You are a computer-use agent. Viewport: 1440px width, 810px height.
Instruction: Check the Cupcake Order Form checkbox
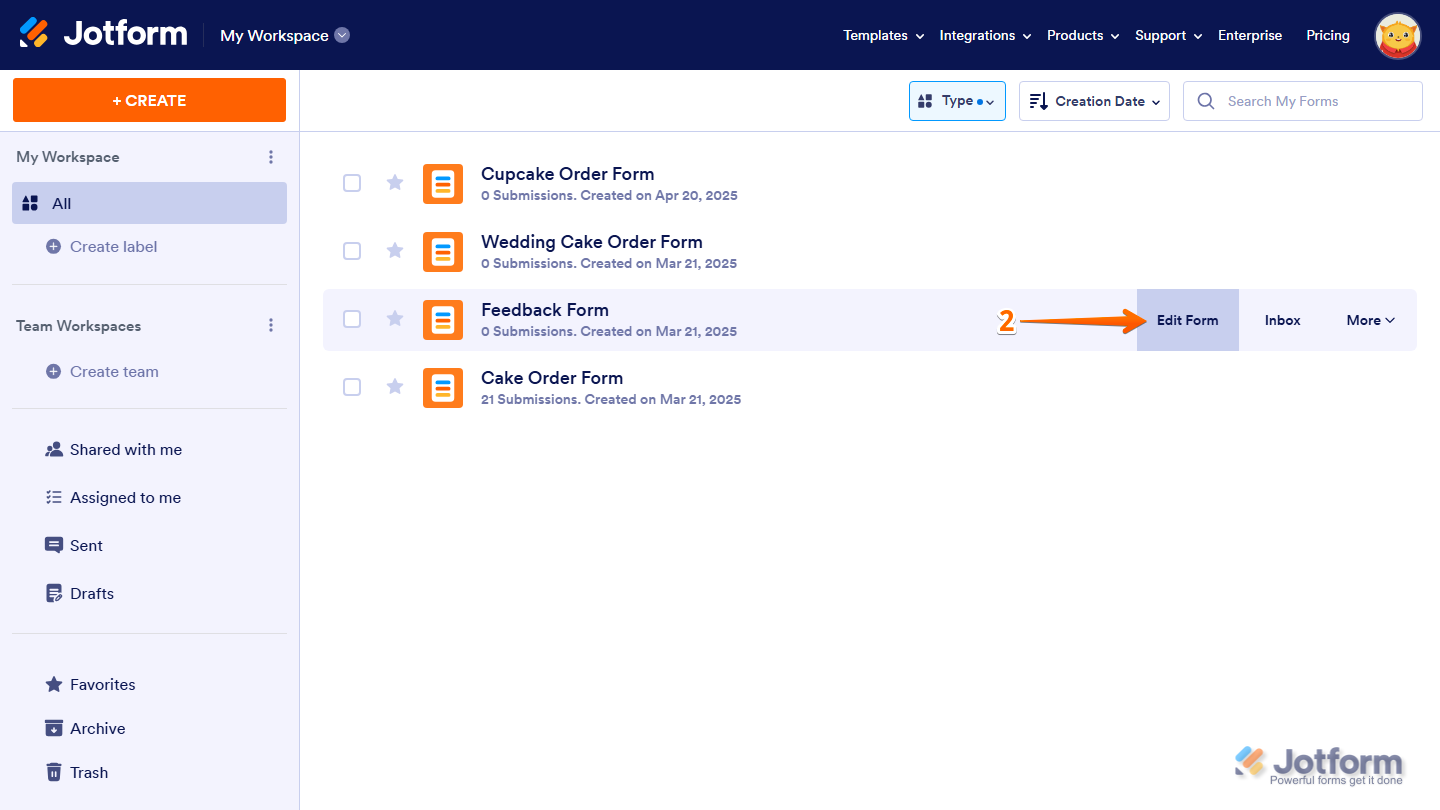[x=352, y=183]
